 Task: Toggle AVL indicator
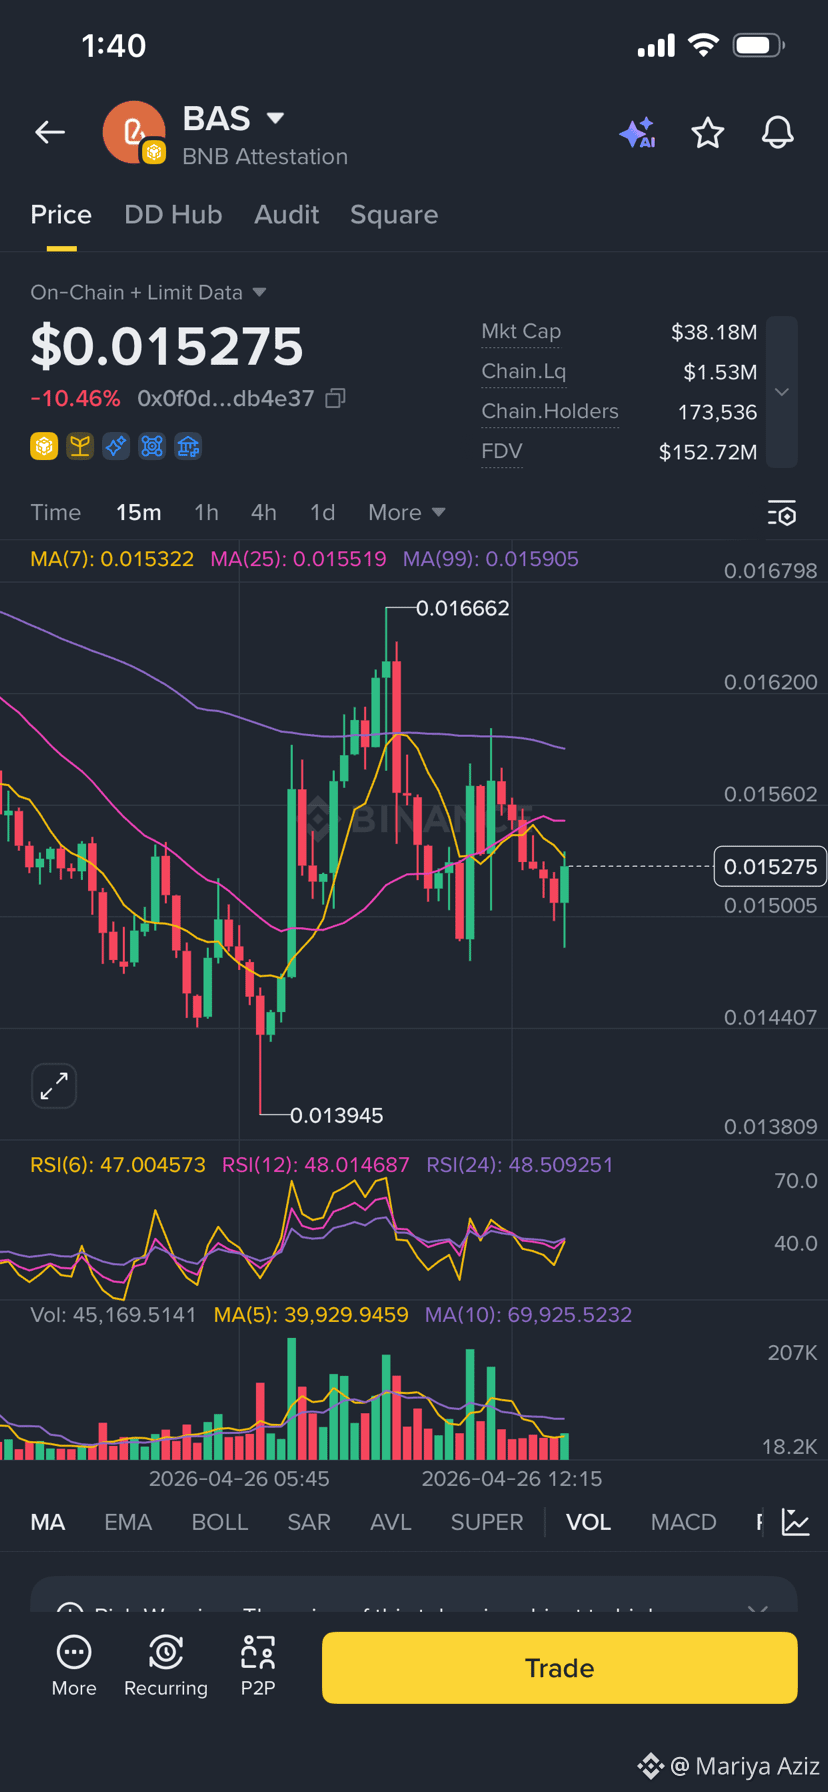[x=391, y=1522]
